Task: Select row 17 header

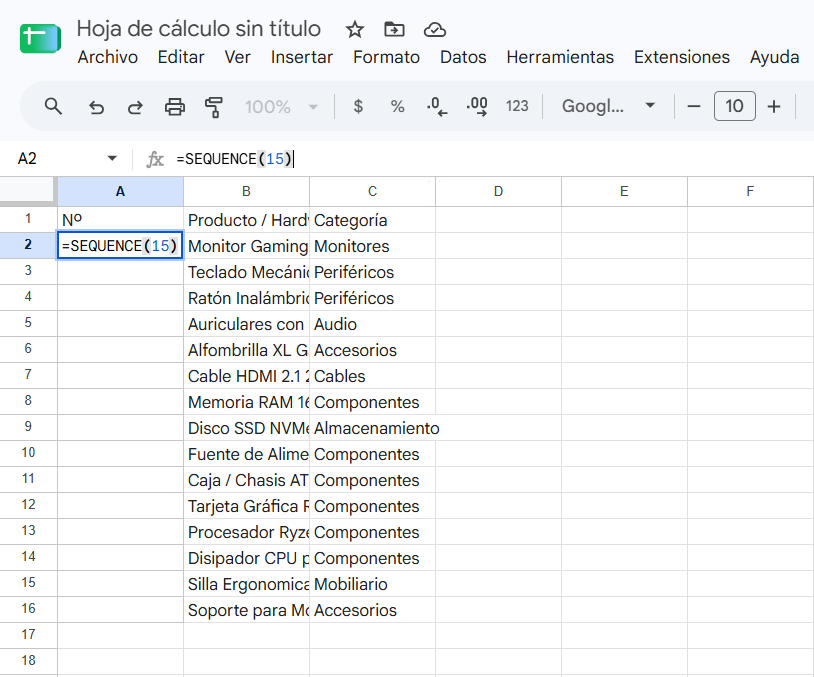Action: pos(28,635)
